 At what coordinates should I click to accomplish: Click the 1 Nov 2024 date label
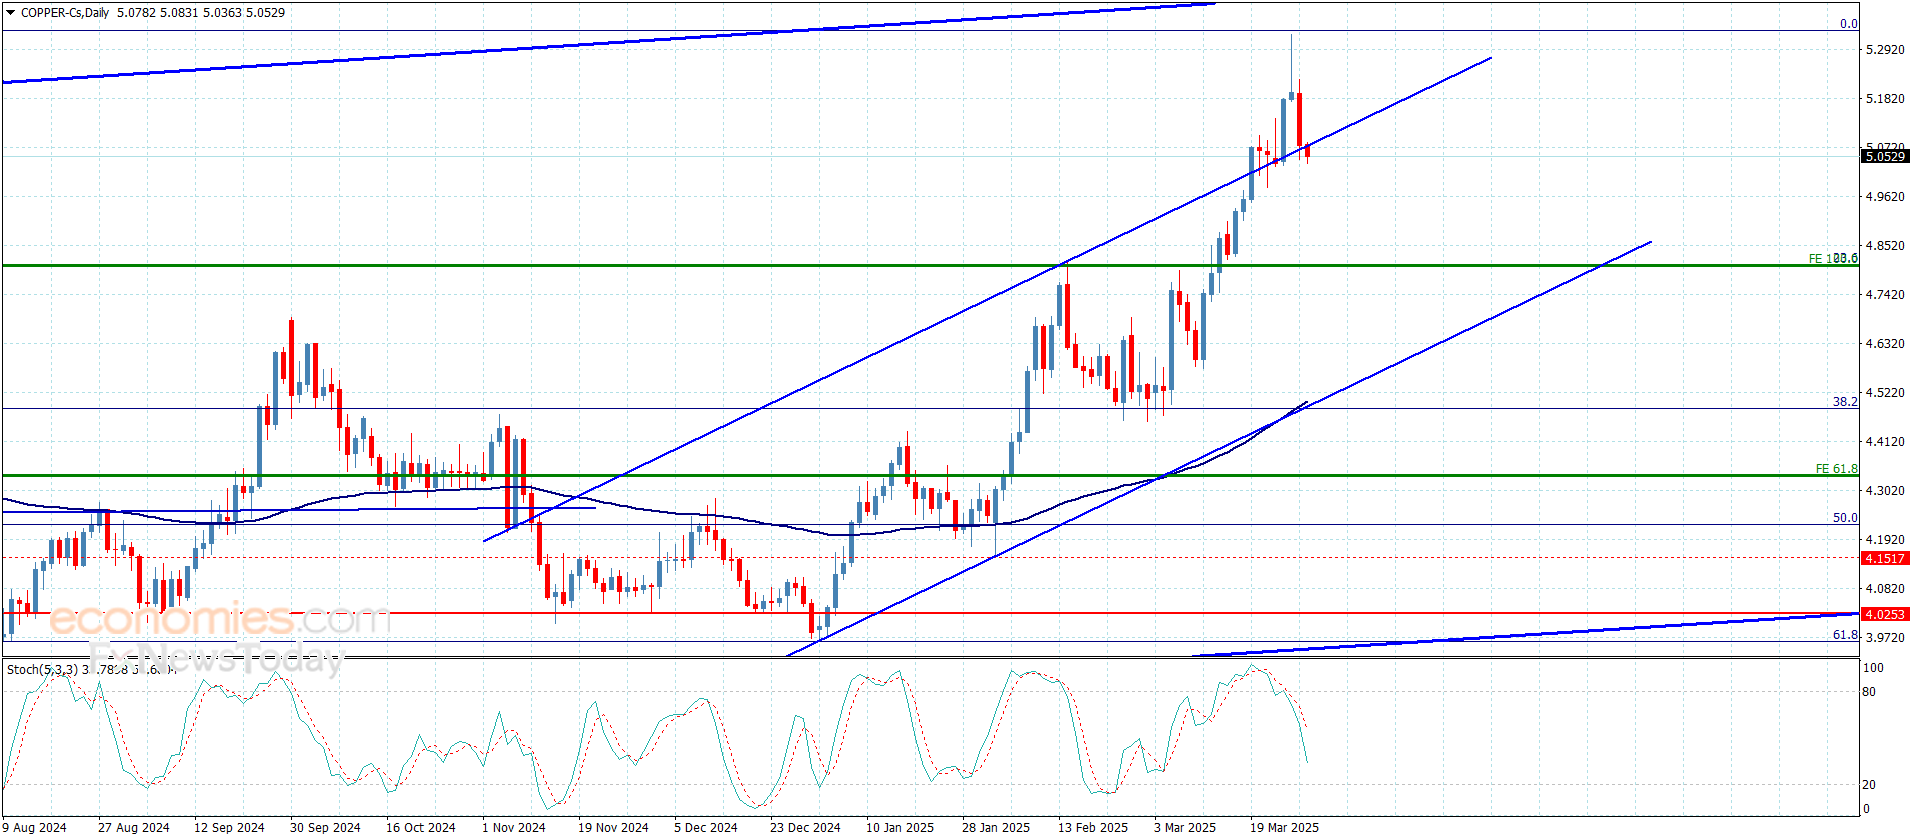click(x=514, y=827)
